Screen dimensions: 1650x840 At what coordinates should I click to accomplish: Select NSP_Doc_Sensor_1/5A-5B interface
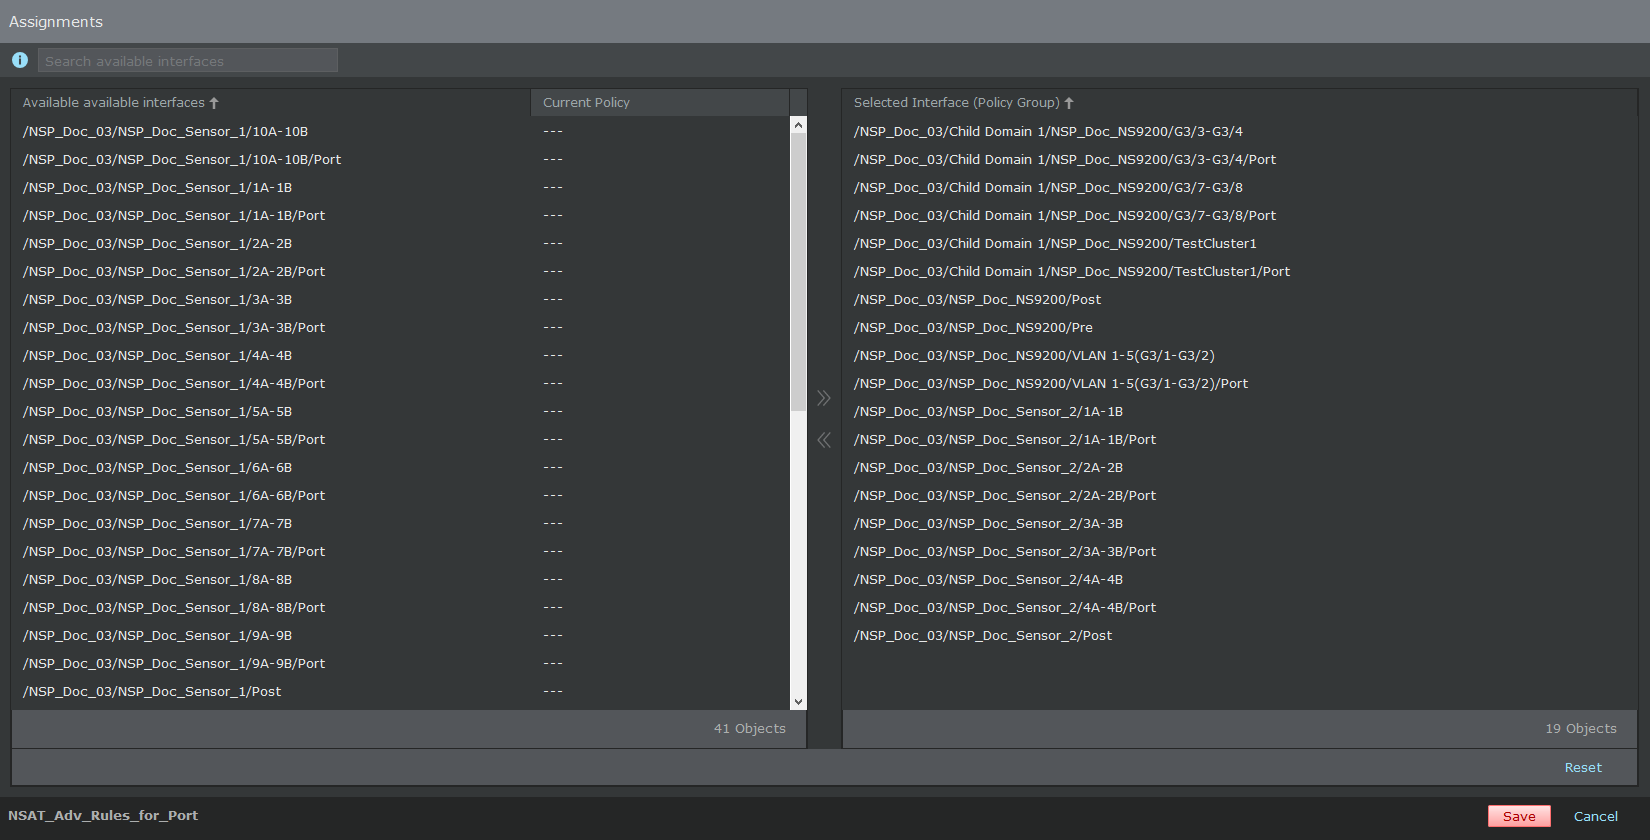400,411
